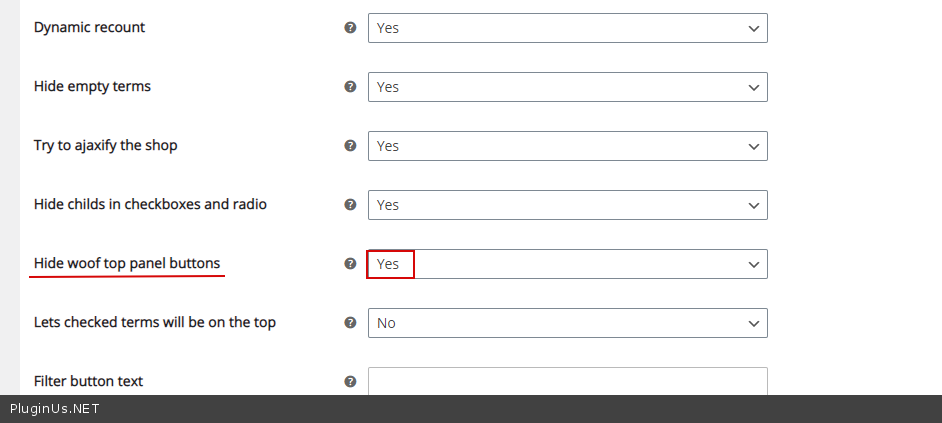The width and height of the screenshot is (942, 423).
Task: Click the Filter button text label
Action: (x=88, y=381)
